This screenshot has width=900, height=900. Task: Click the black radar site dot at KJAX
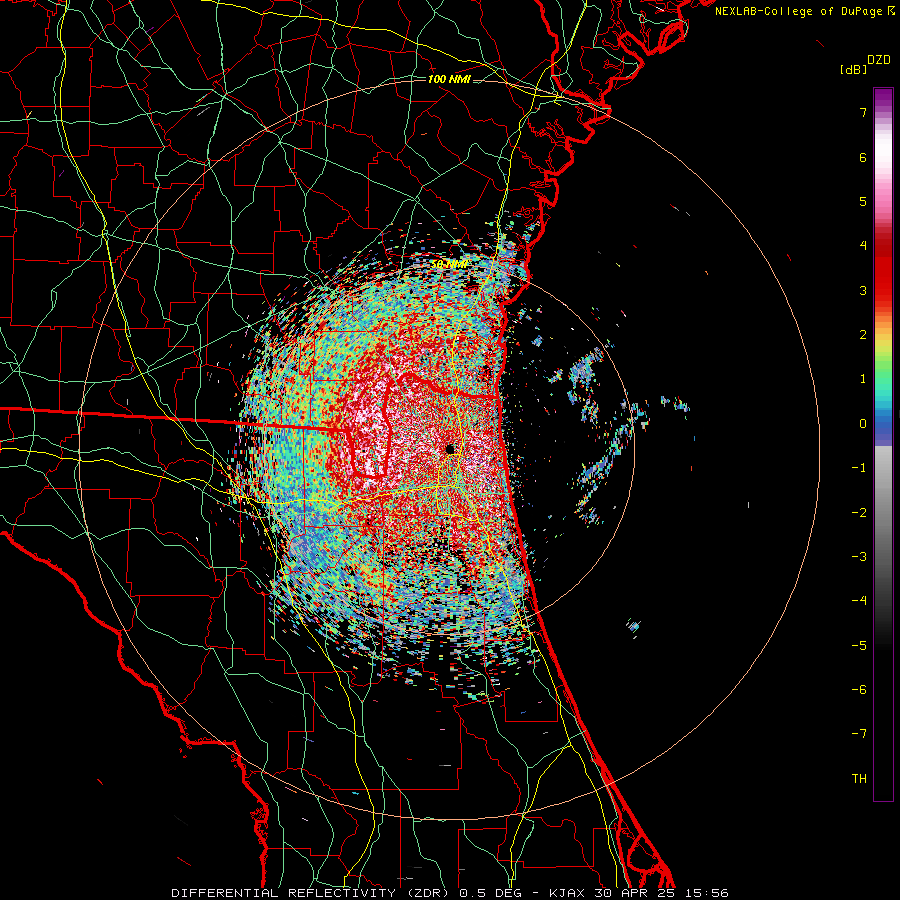click(450, 449)
